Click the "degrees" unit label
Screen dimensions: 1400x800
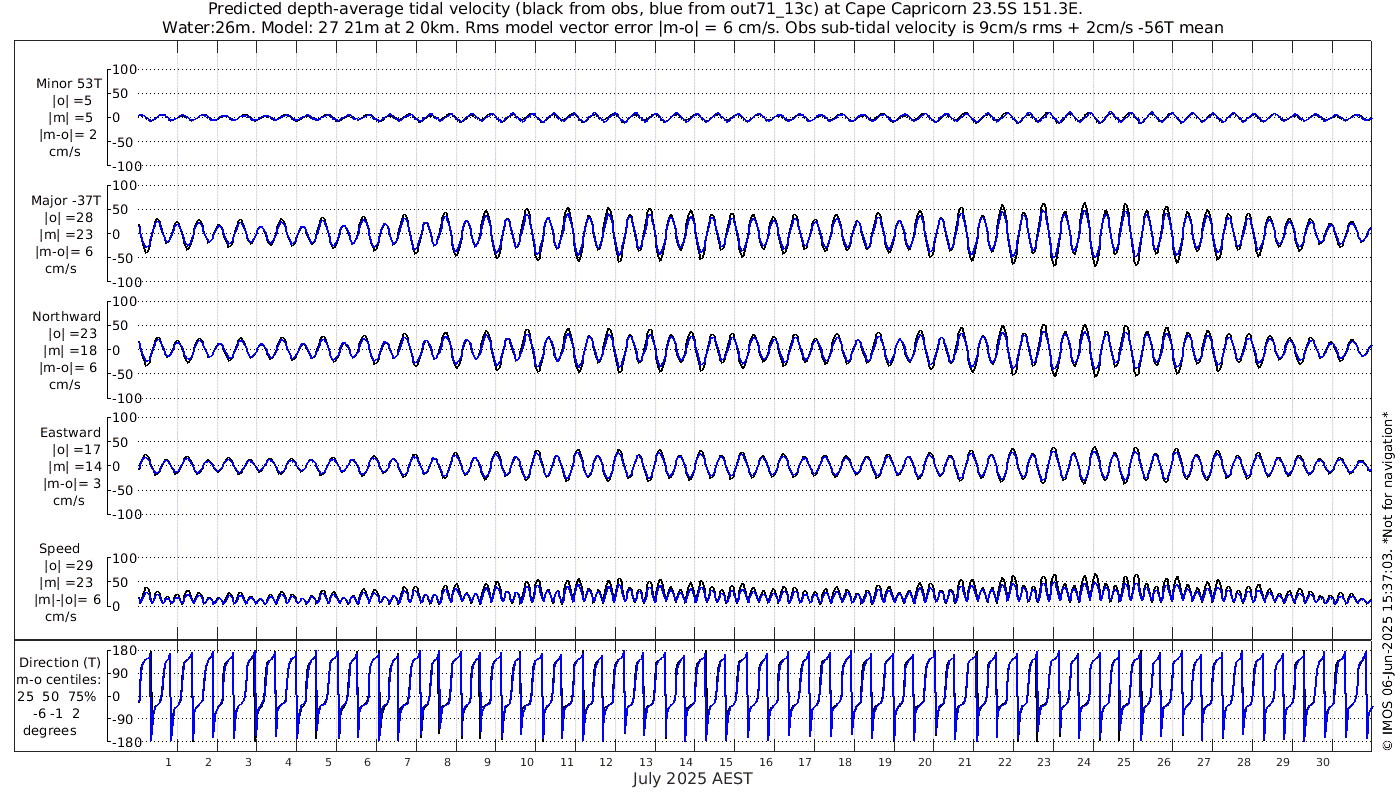[50, 730]
